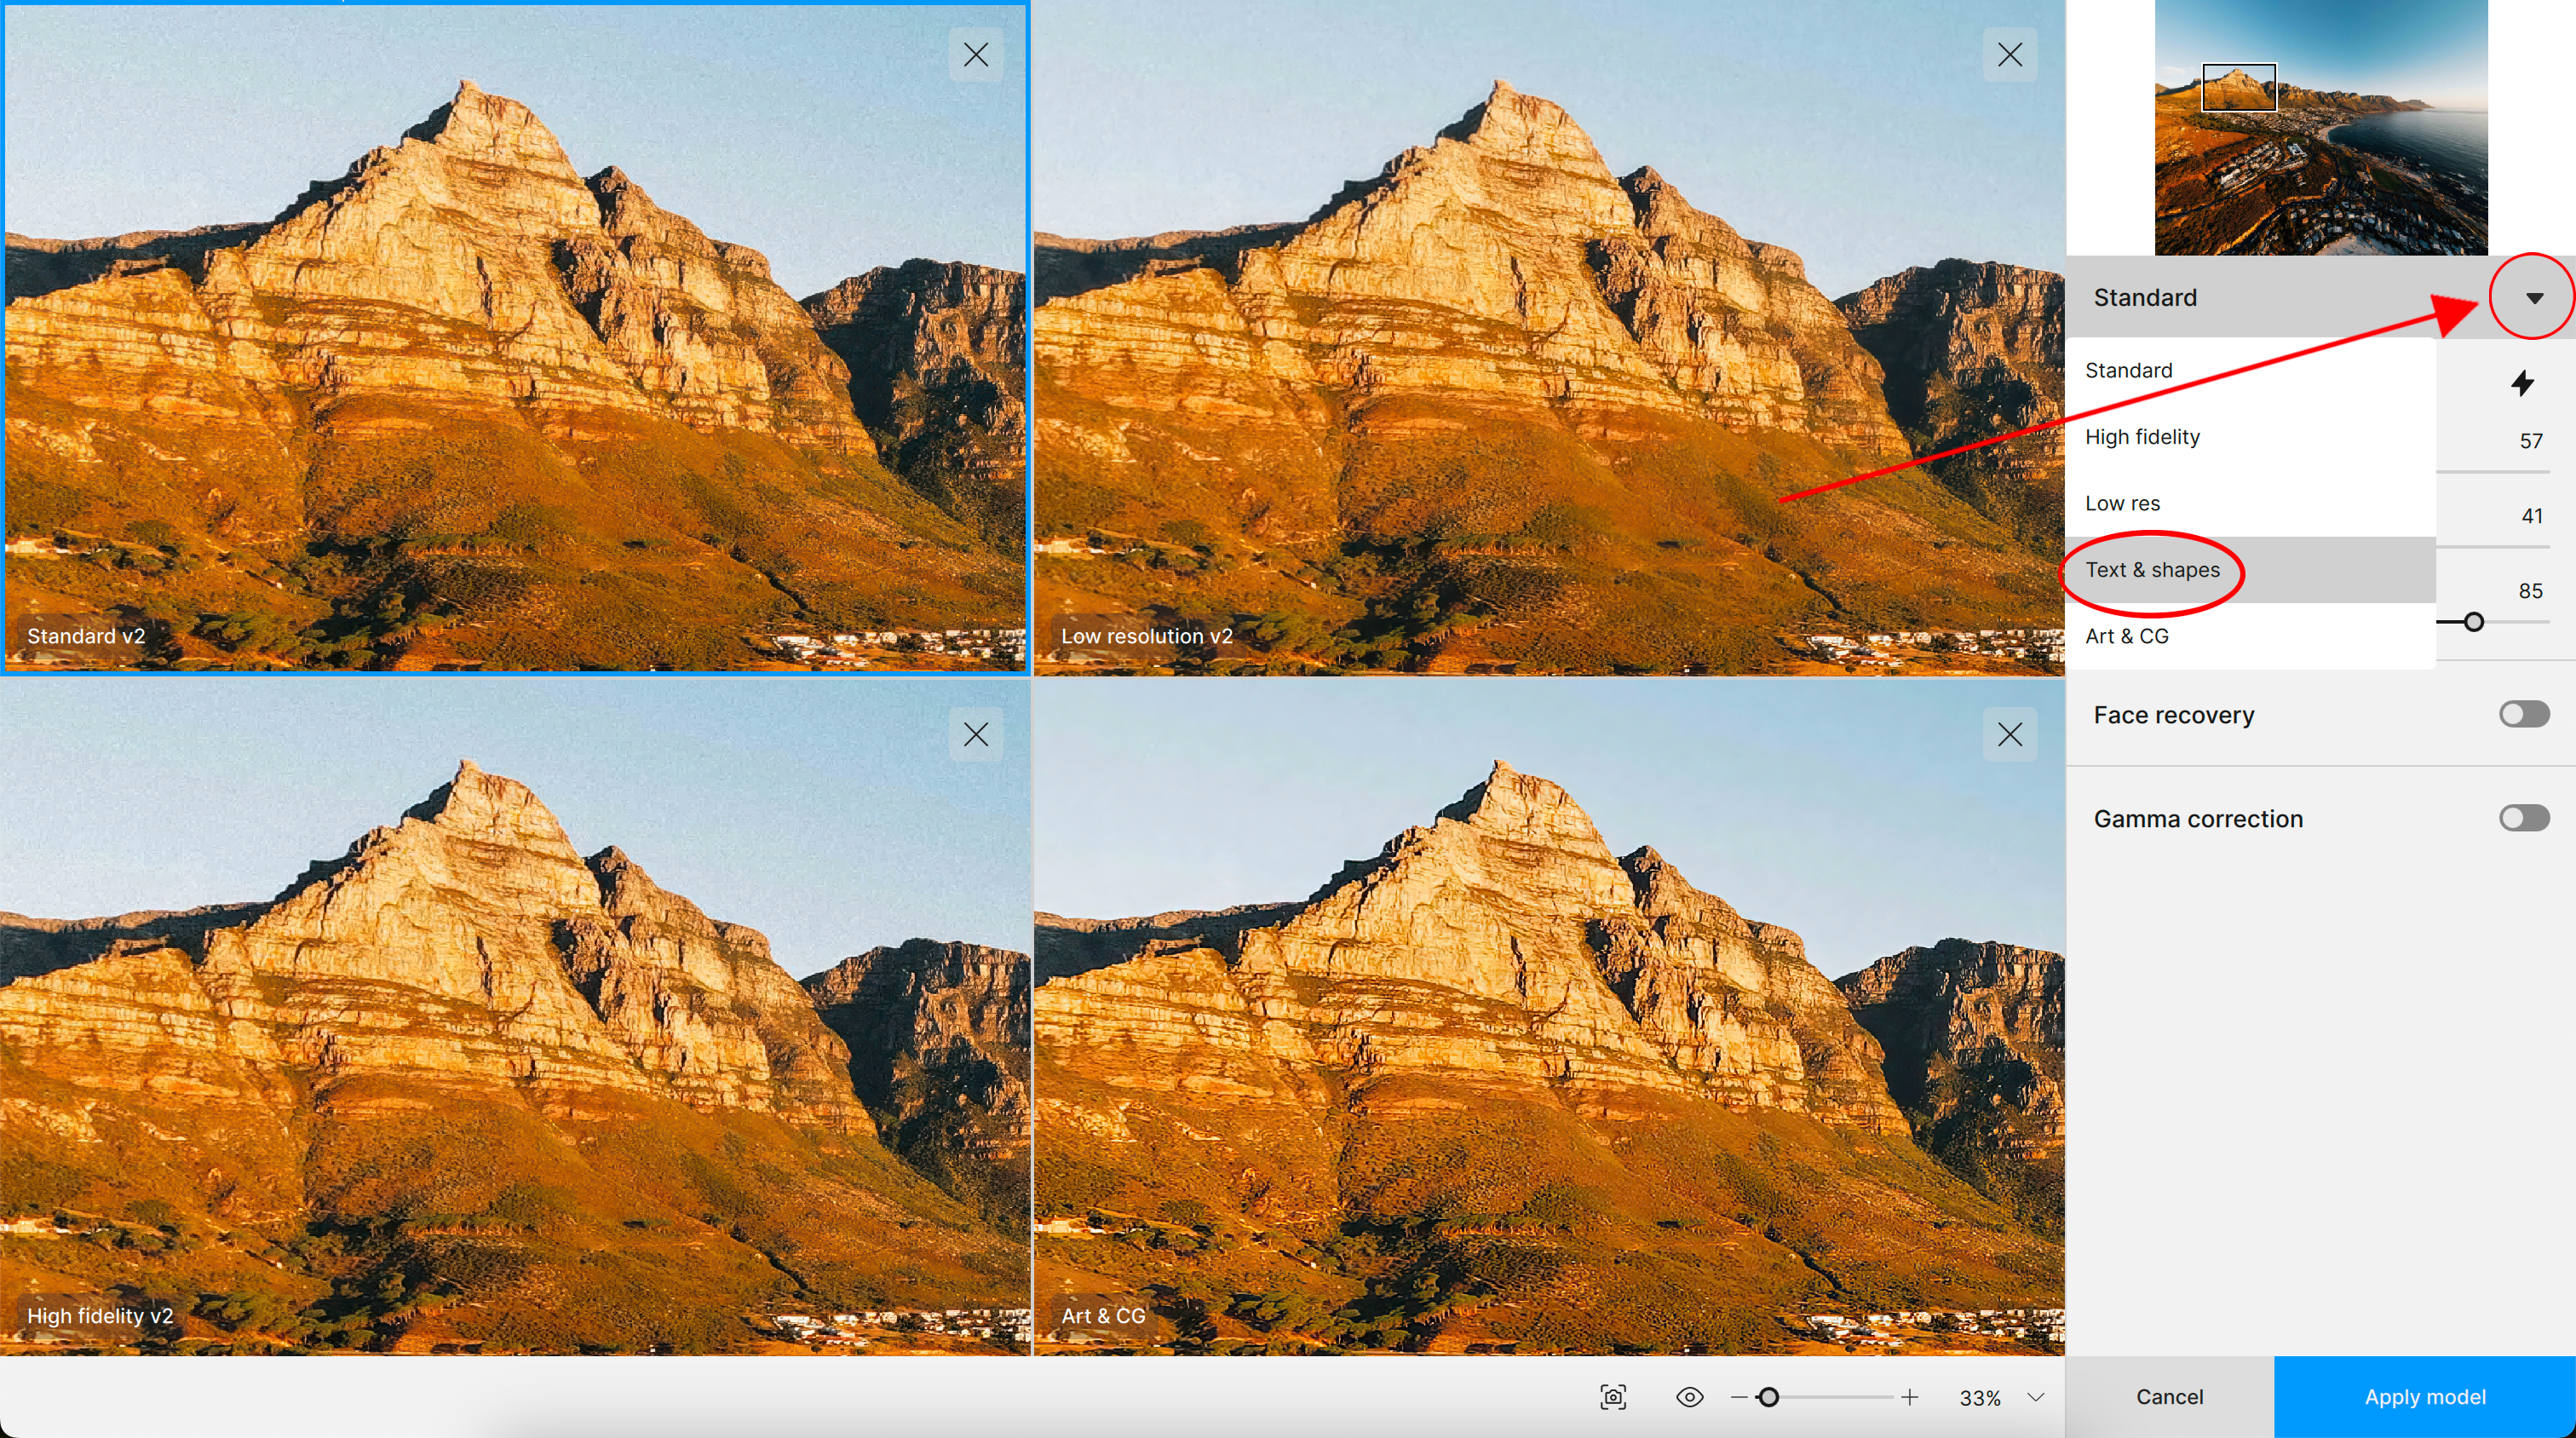This screenshot has height=1438, width=2576.
Task: Toggle the eye preview visibility icon
Action: pyautogui.click(x=1689, y=1397)
